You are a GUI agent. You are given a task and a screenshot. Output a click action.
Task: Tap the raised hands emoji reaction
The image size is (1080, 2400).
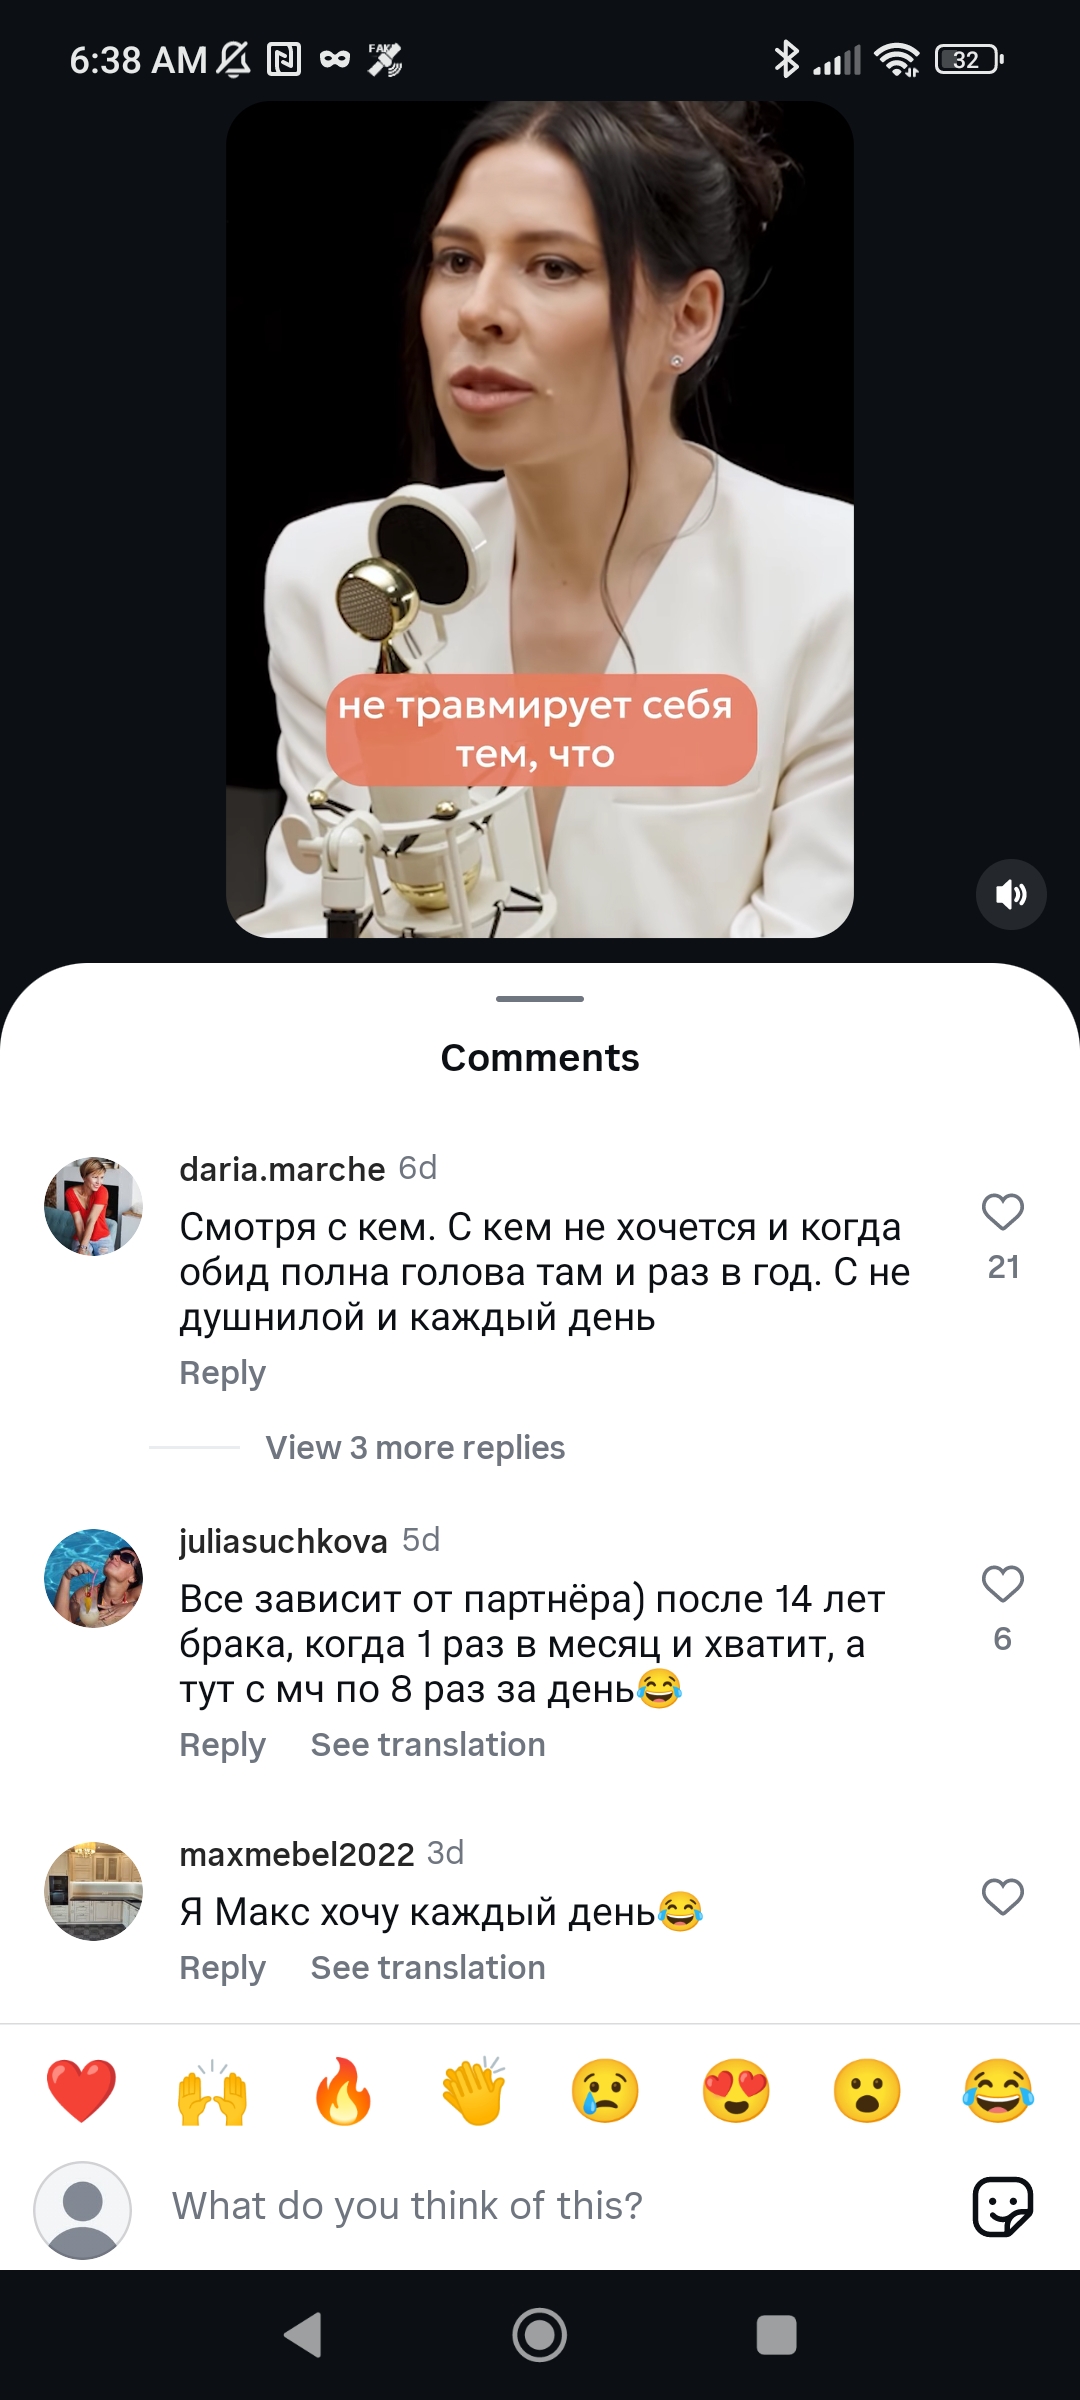tap(212, 2091)
